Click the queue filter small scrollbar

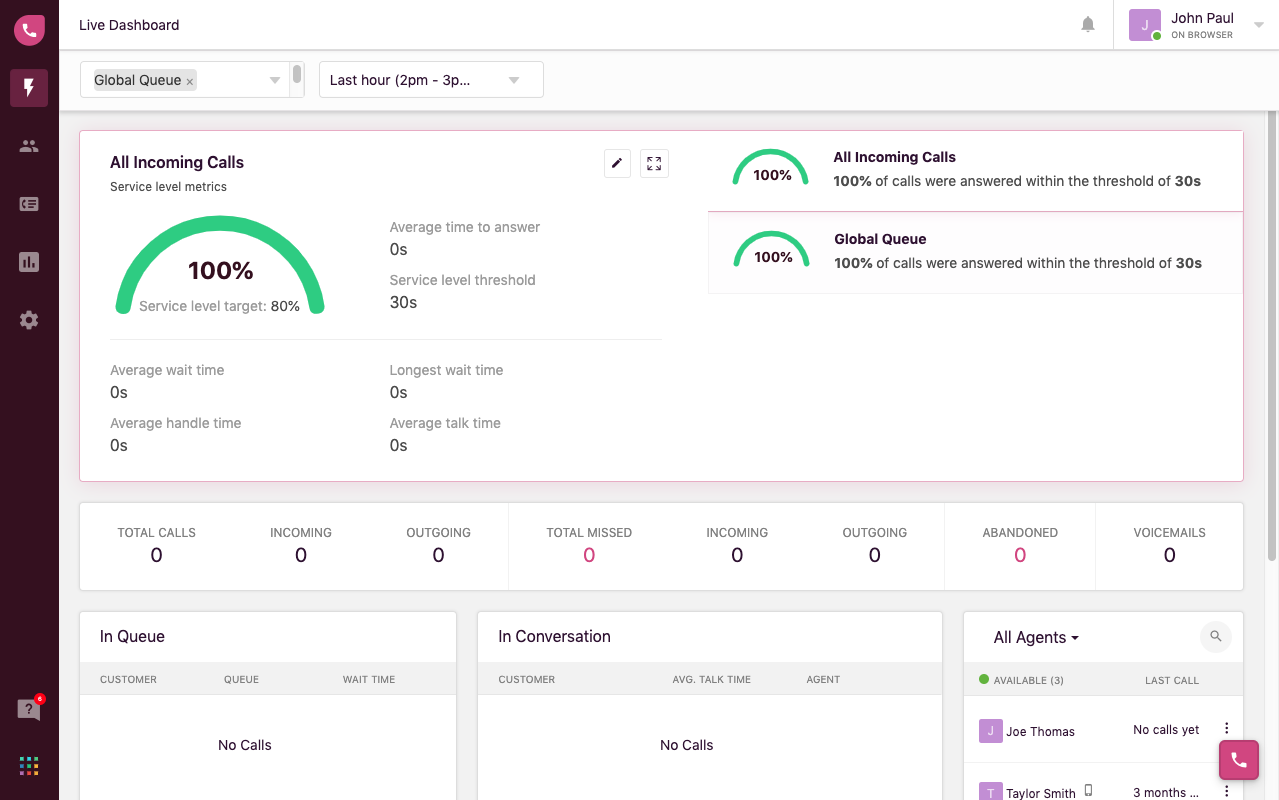pos(297,74)
